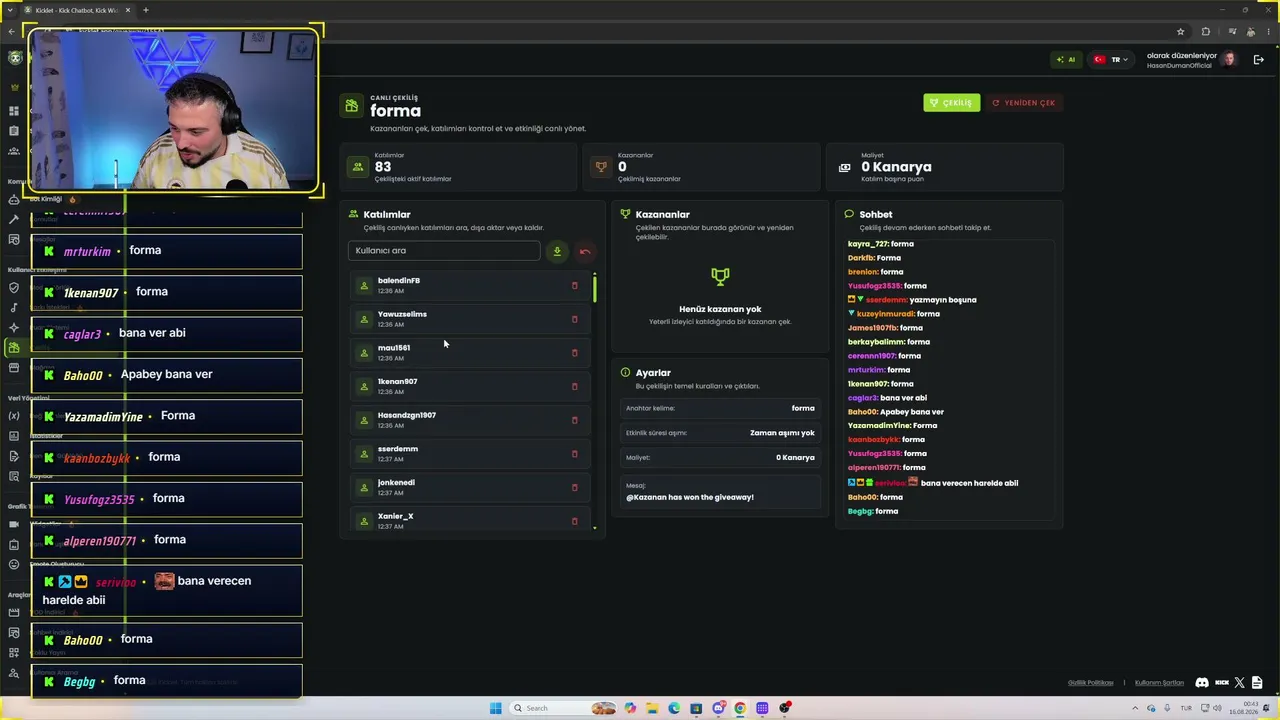This screenshot has width=1280, height=720.
Task: Click the Baho00 message Apabey bana ver
Action: 896,412
